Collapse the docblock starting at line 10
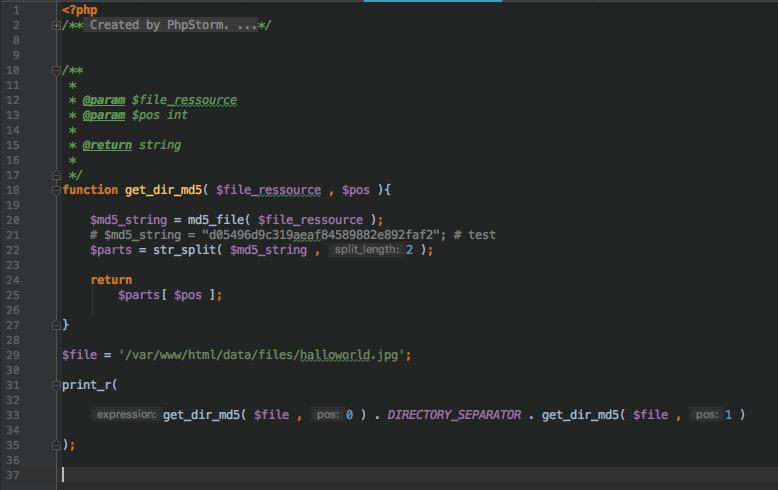Viewport: 778px width, 490px height. (56, 70)
